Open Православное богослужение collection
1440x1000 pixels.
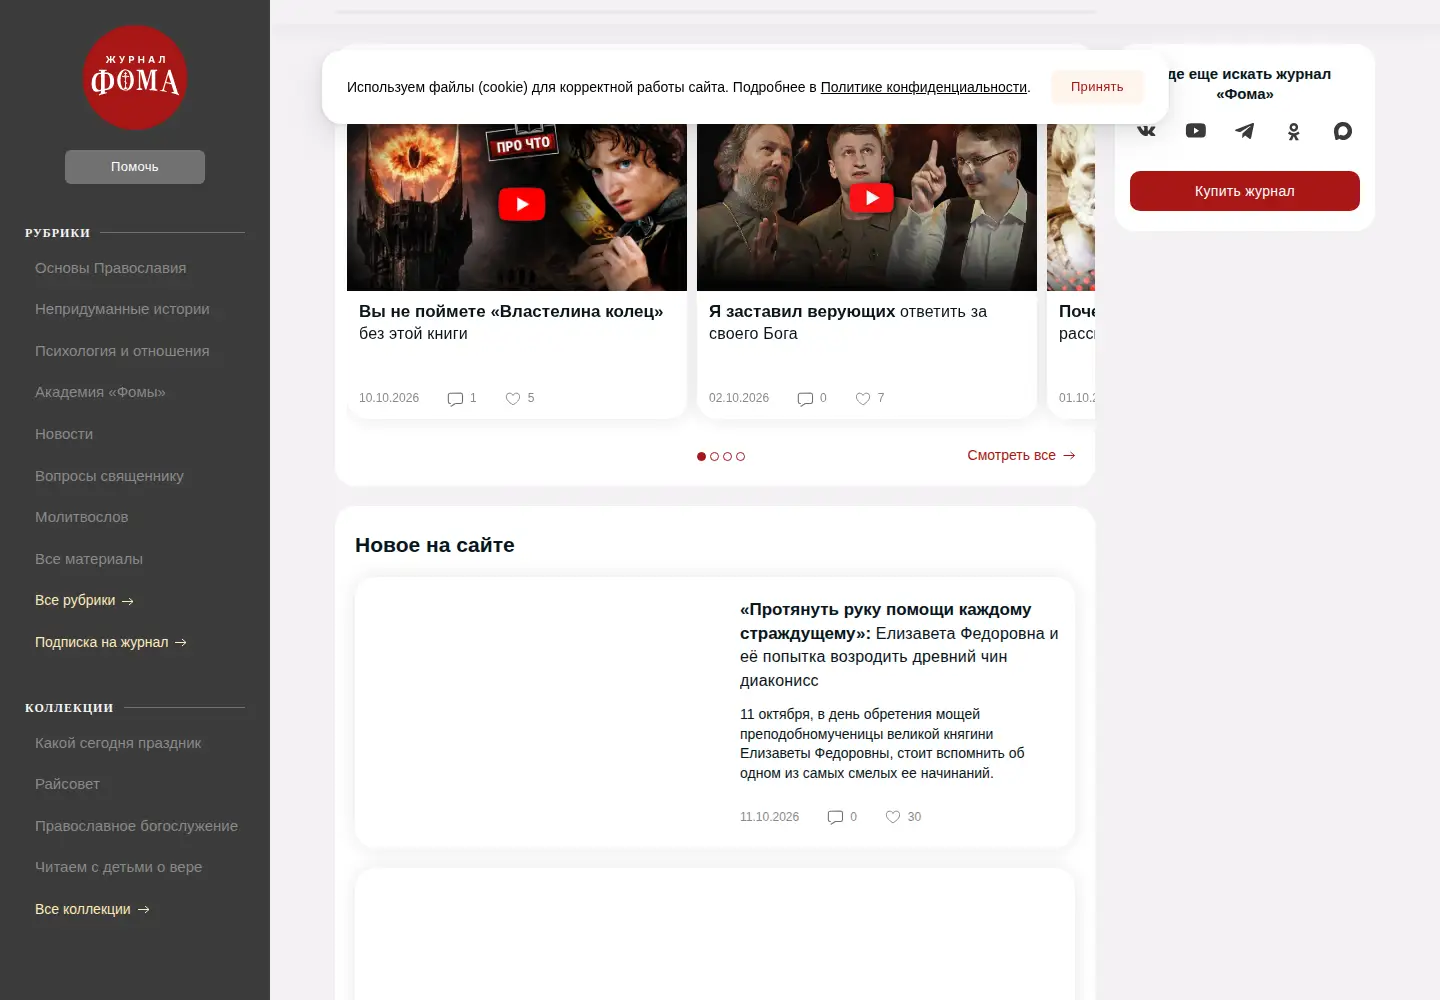click(136, 826)
